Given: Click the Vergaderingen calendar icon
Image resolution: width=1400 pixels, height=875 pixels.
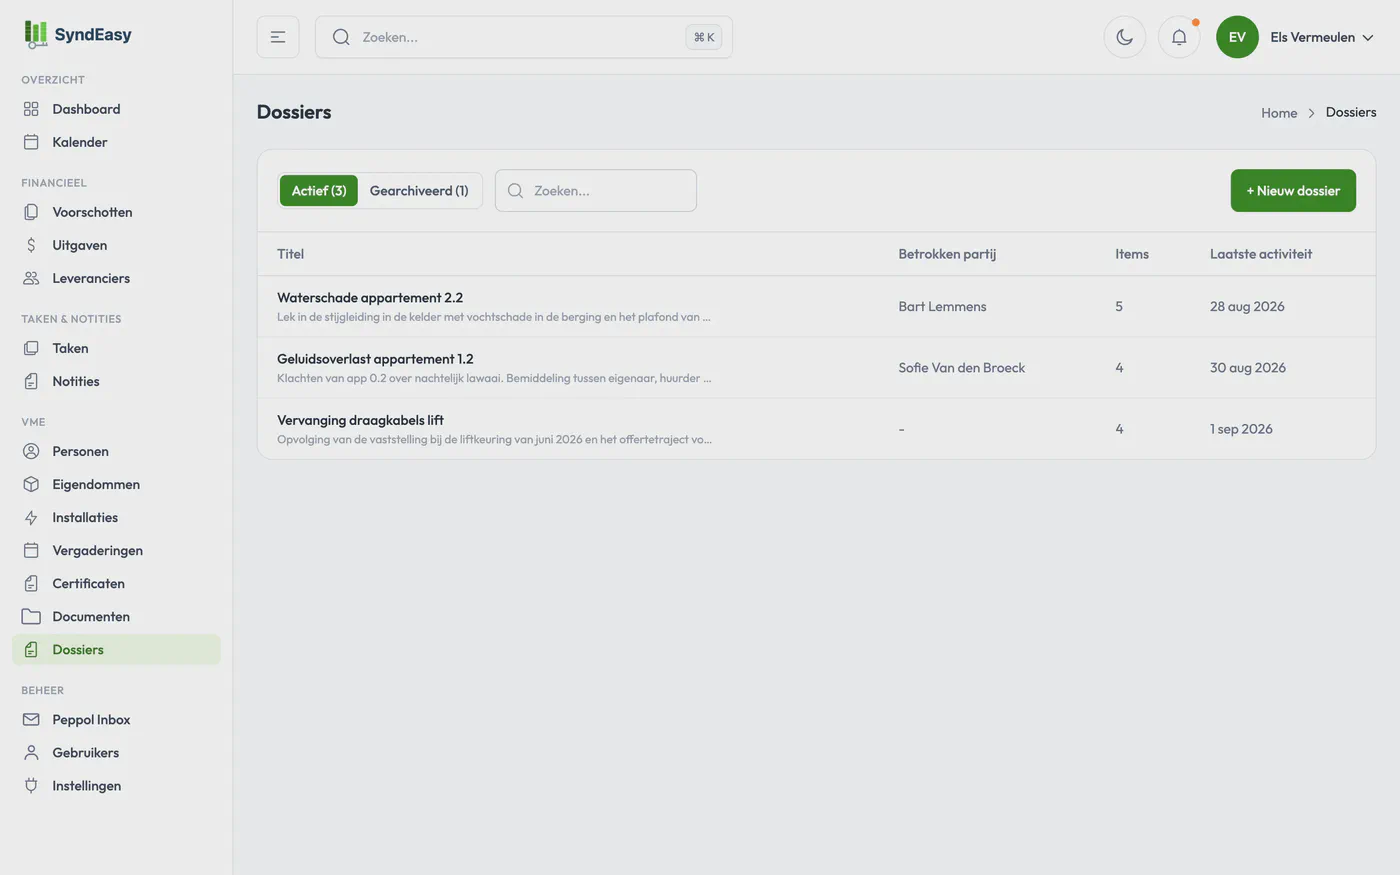Looking at the screenshot, I should pyautogui.click(x=31, y=550).
